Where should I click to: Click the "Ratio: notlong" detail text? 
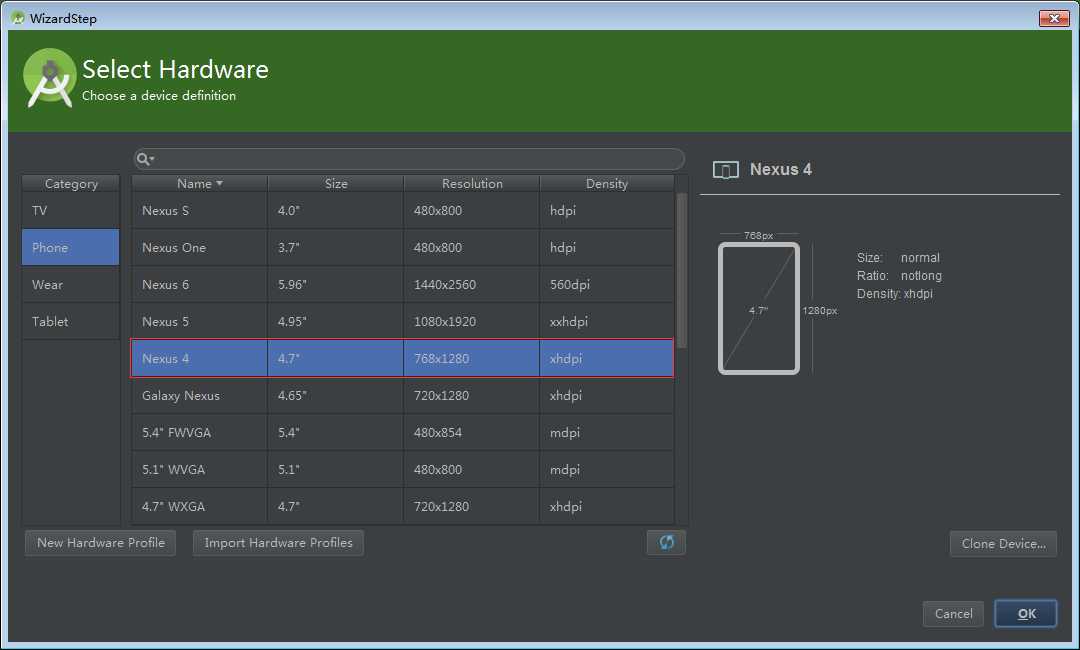point(899,275)
